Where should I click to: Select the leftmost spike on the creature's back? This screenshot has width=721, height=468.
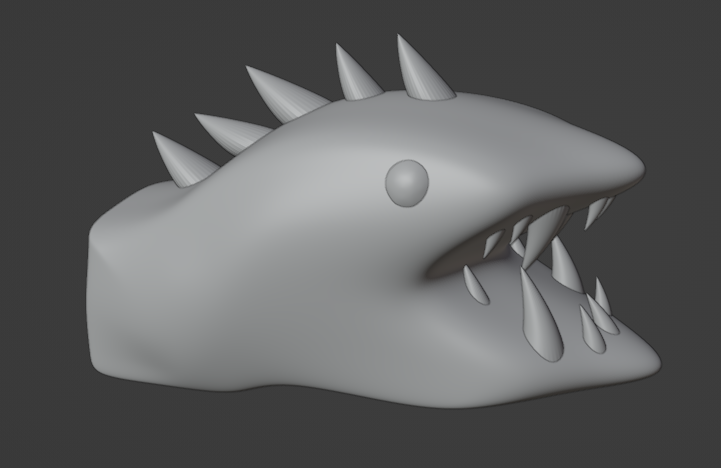point(180,160)
